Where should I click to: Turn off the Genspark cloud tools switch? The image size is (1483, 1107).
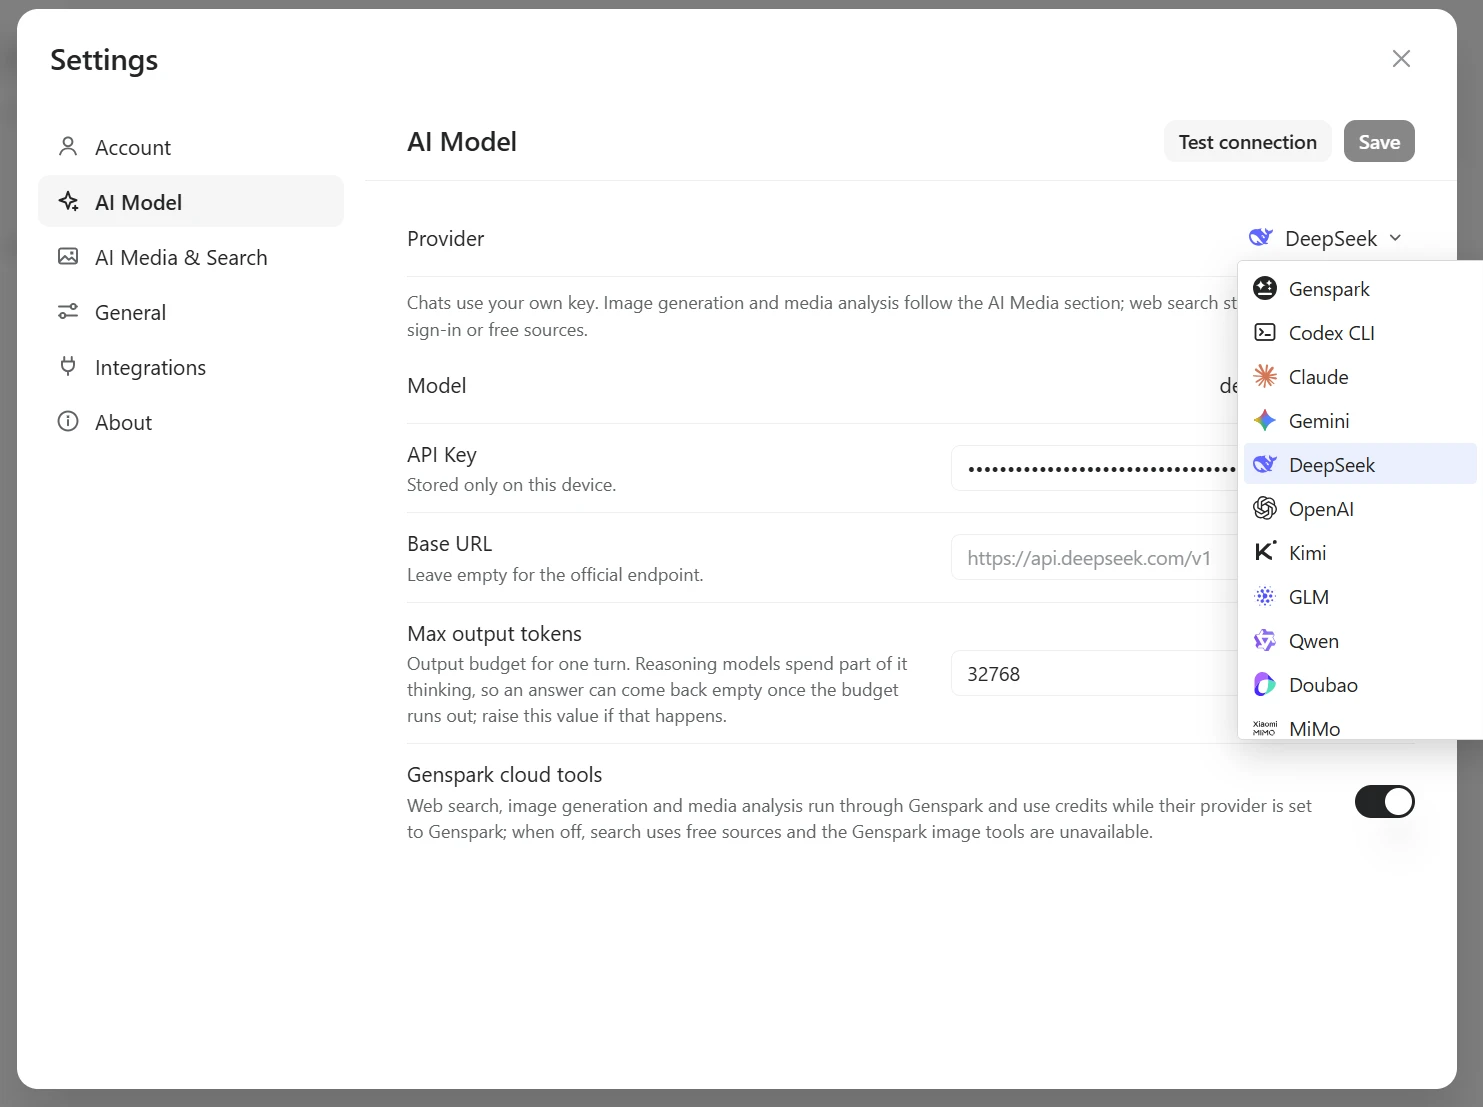(1385, 802)
